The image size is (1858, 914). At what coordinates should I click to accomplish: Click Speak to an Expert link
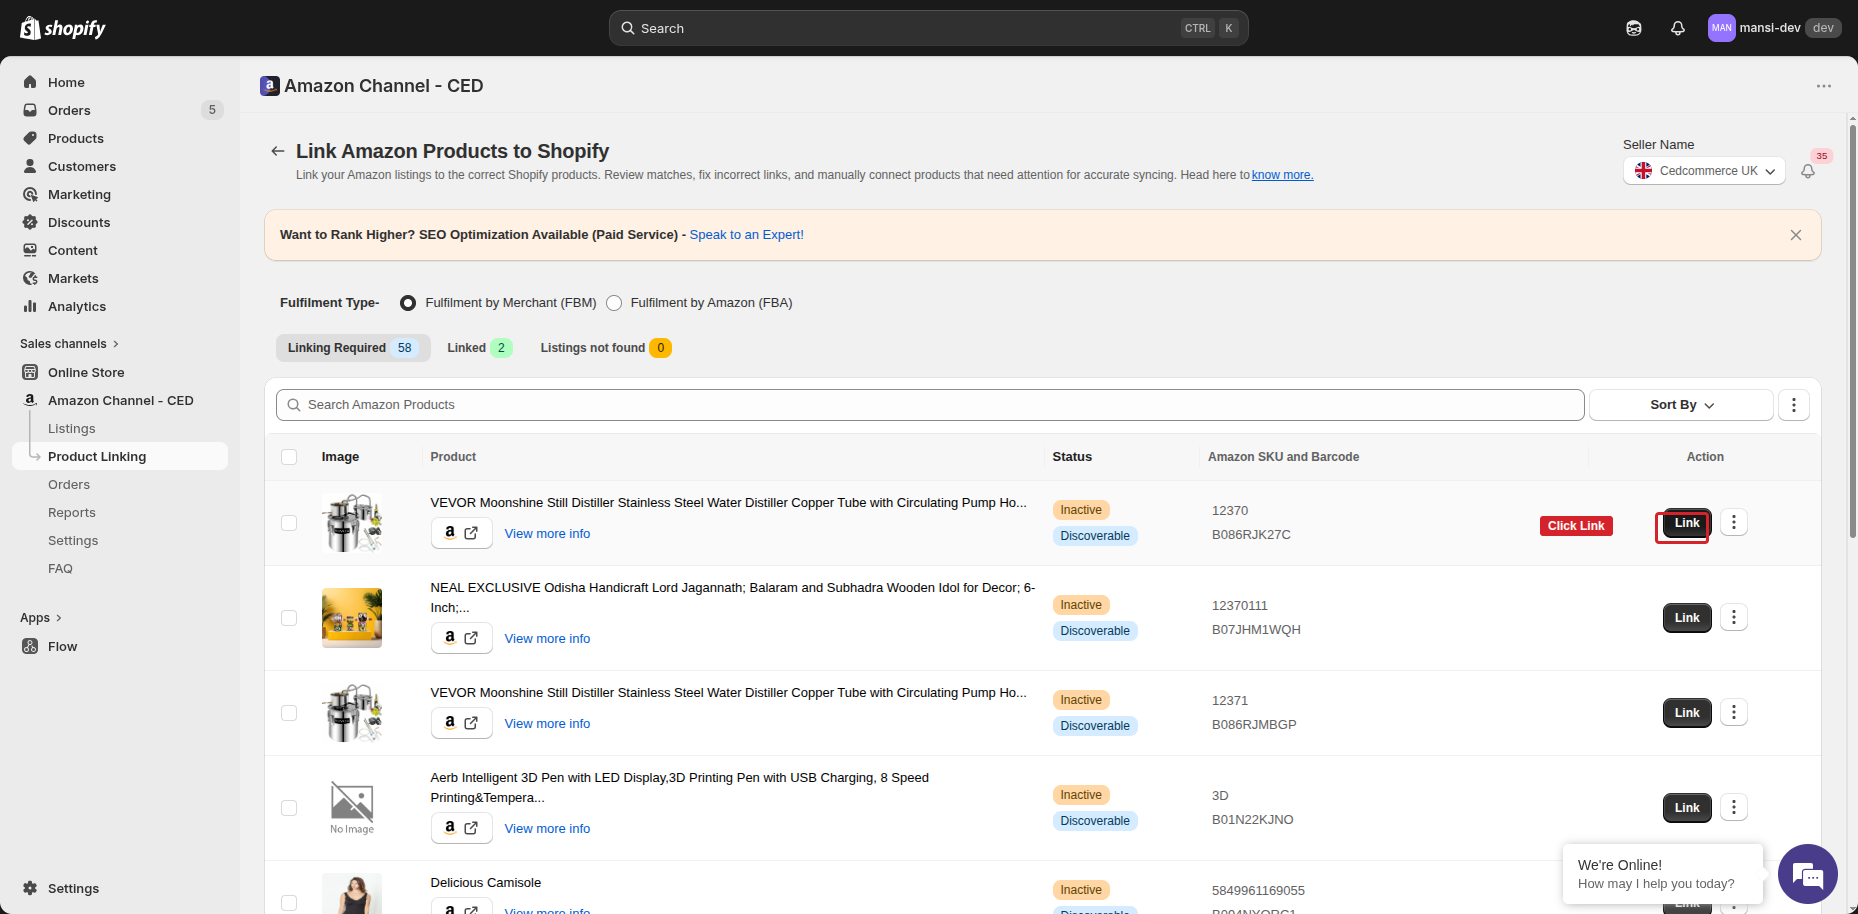746,235
